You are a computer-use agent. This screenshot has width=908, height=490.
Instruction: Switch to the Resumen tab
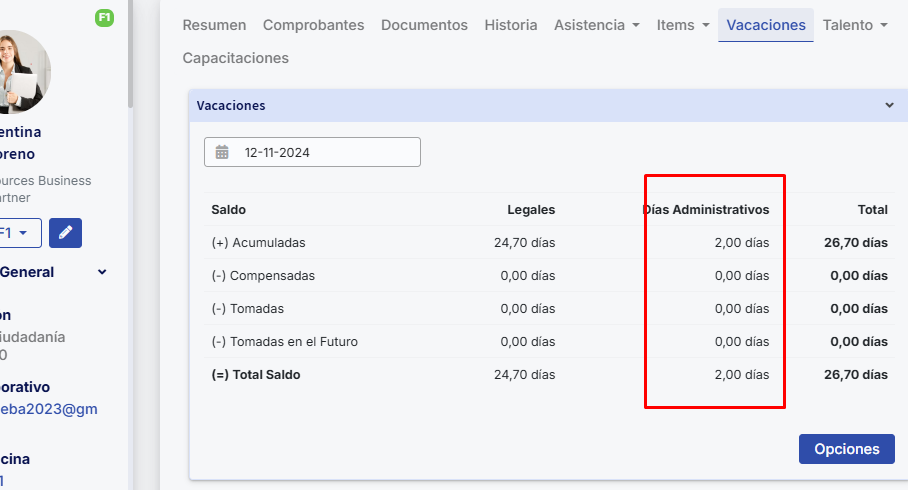point(214,25)
